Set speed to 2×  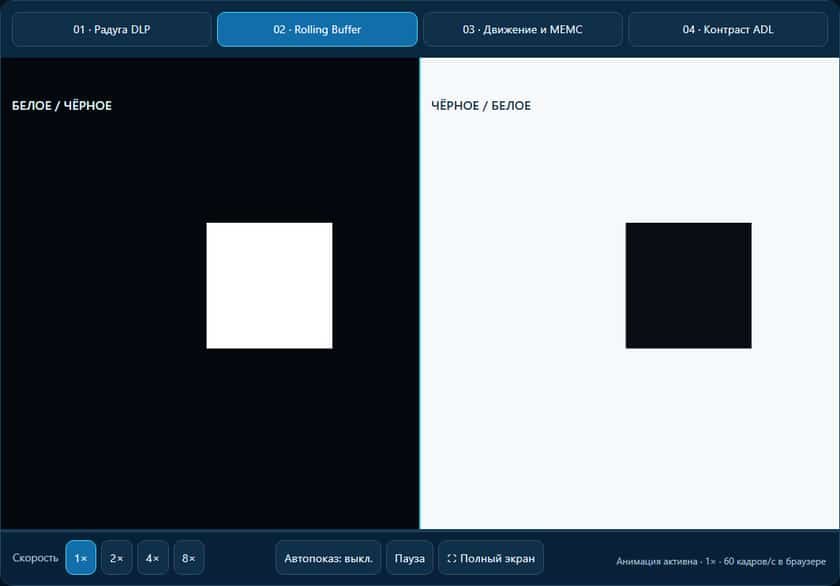pyautogui.click(x=117, y=558)
